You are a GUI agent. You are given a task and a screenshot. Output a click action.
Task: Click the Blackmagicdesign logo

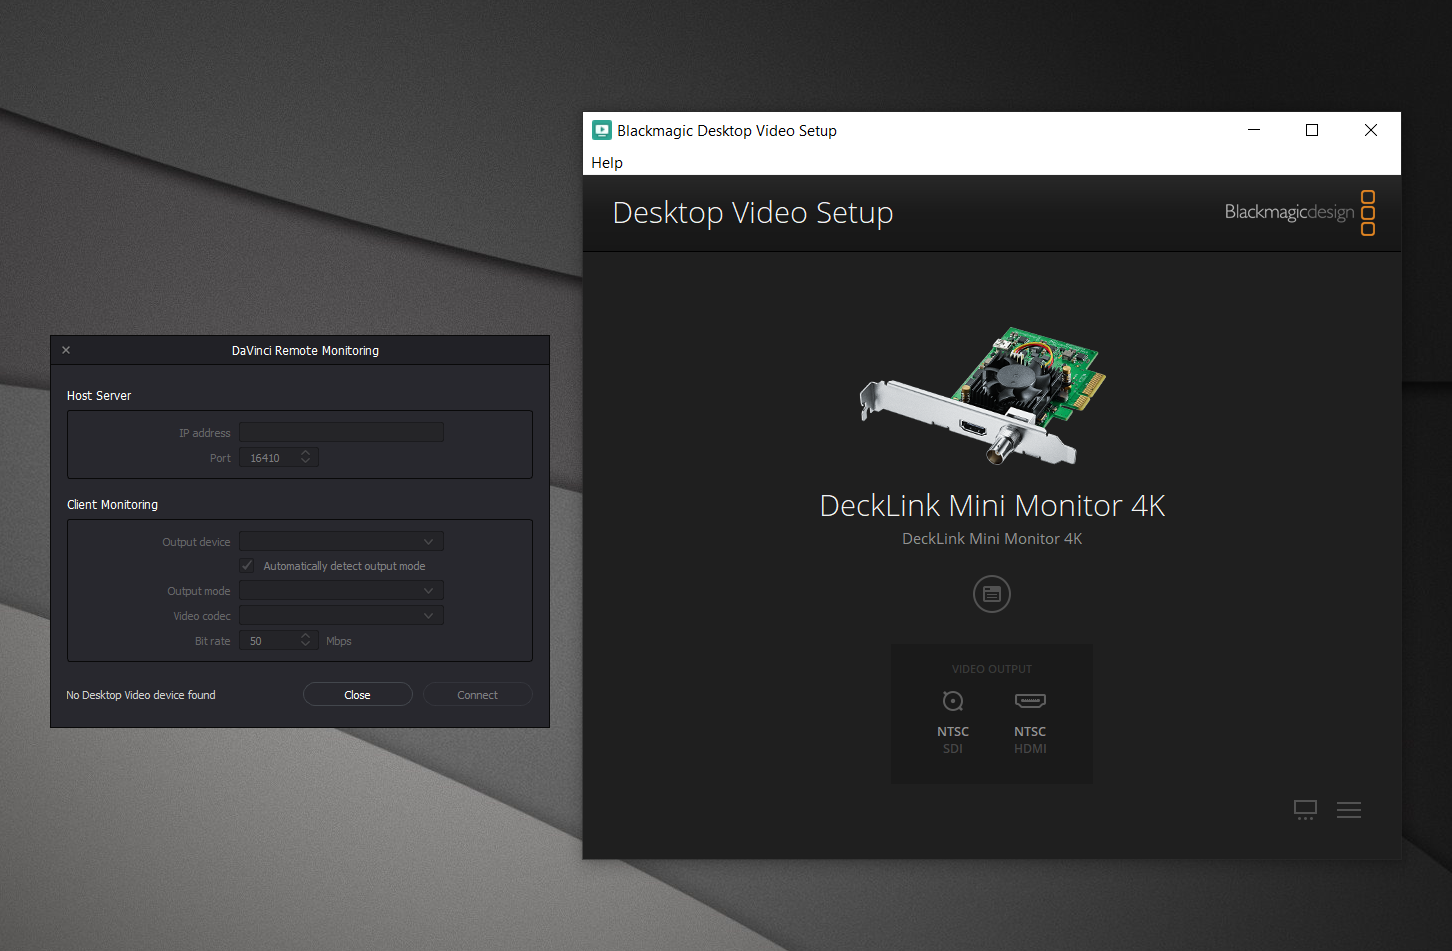(1300, 212)
